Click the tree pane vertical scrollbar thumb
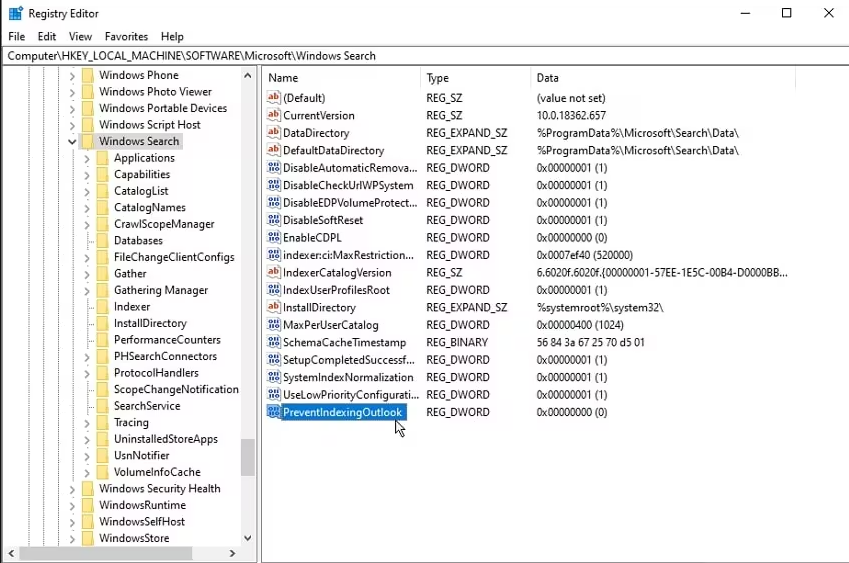849x563 pixels. coord(247,457)
